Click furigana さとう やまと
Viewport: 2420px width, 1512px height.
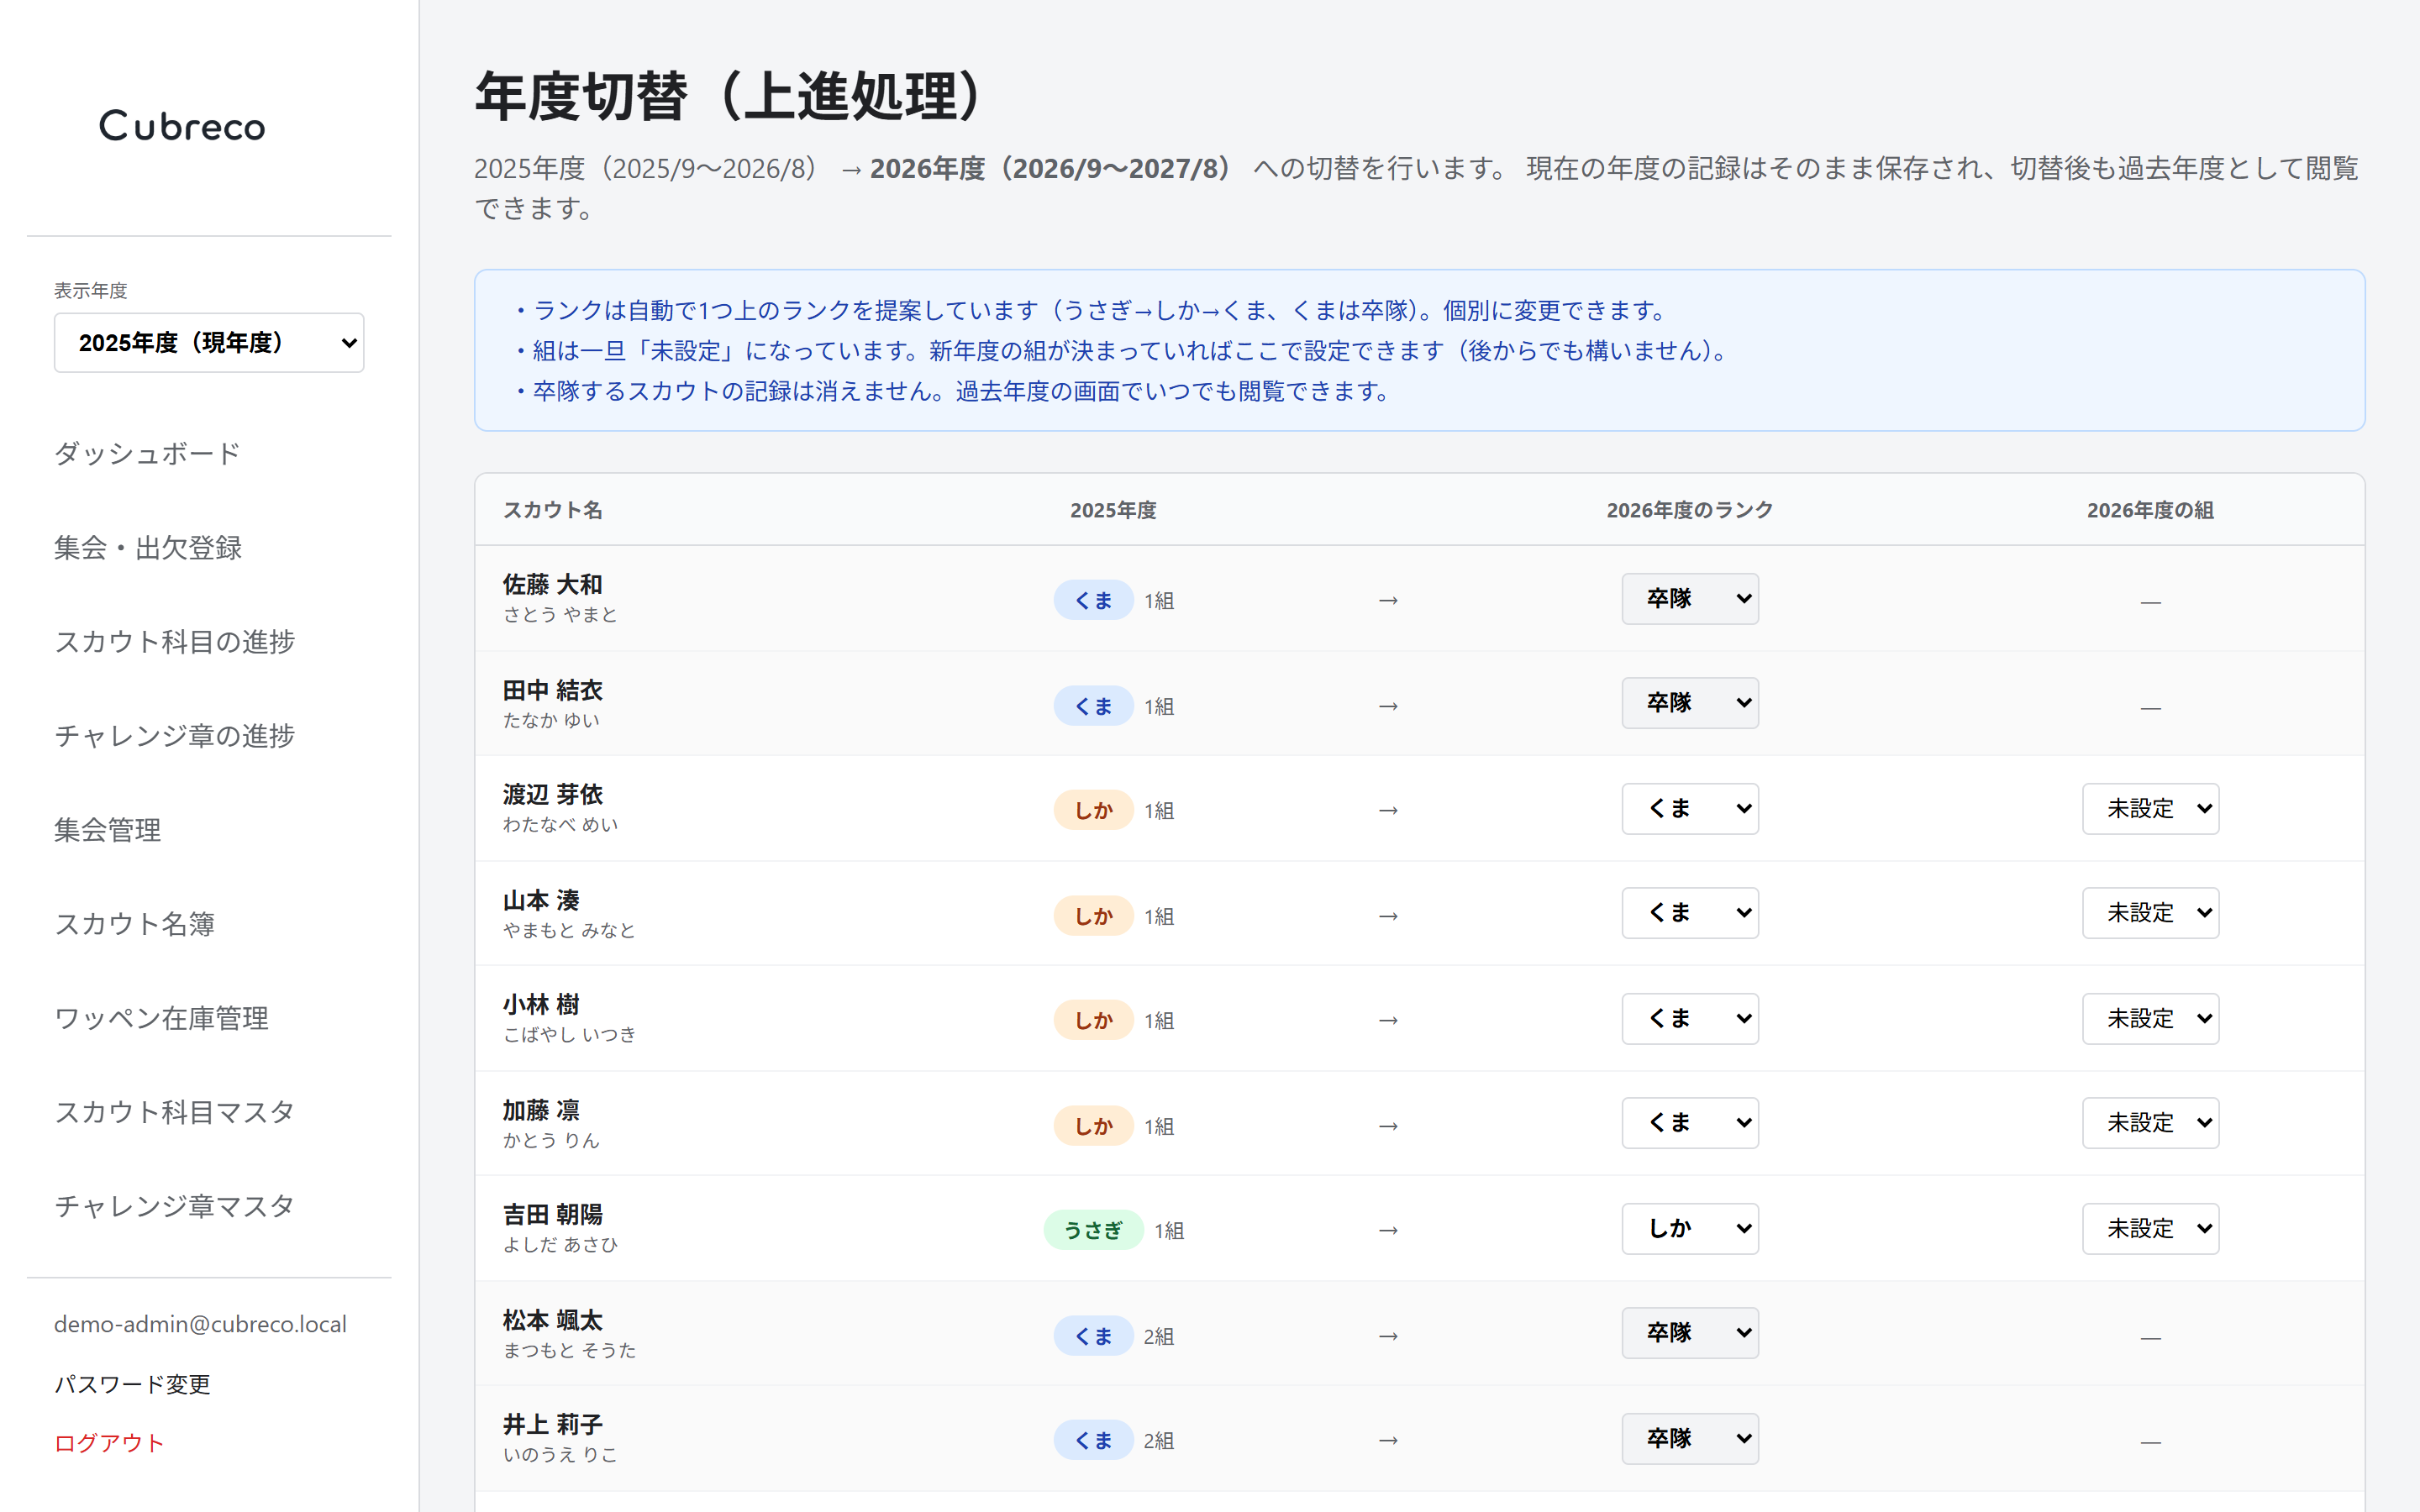[x=560, y=614]
